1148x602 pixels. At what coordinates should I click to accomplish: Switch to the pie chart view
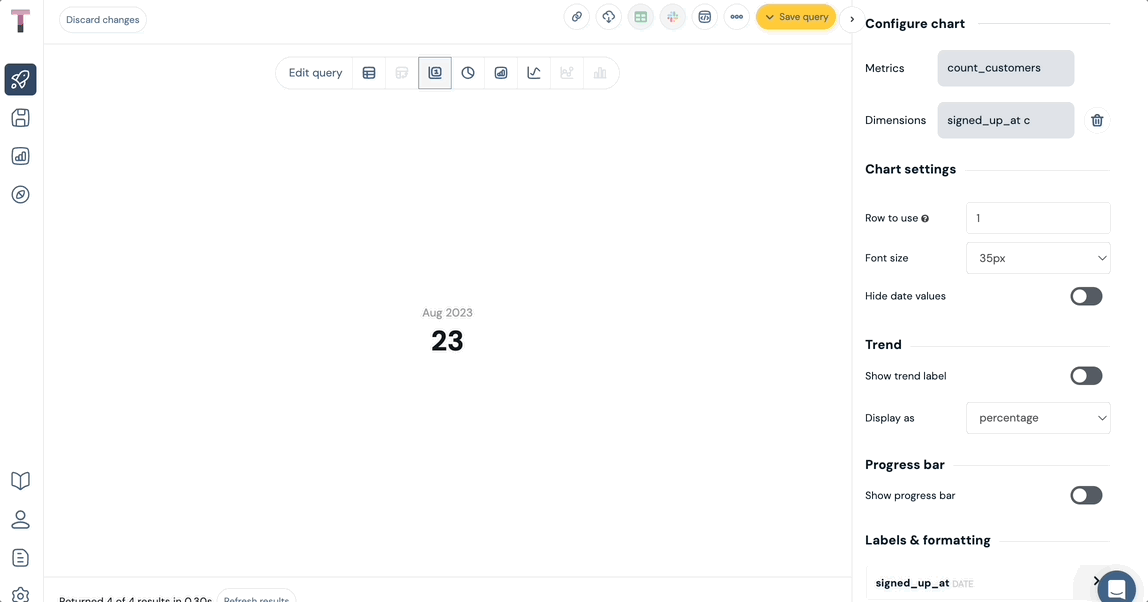[468, 73]
